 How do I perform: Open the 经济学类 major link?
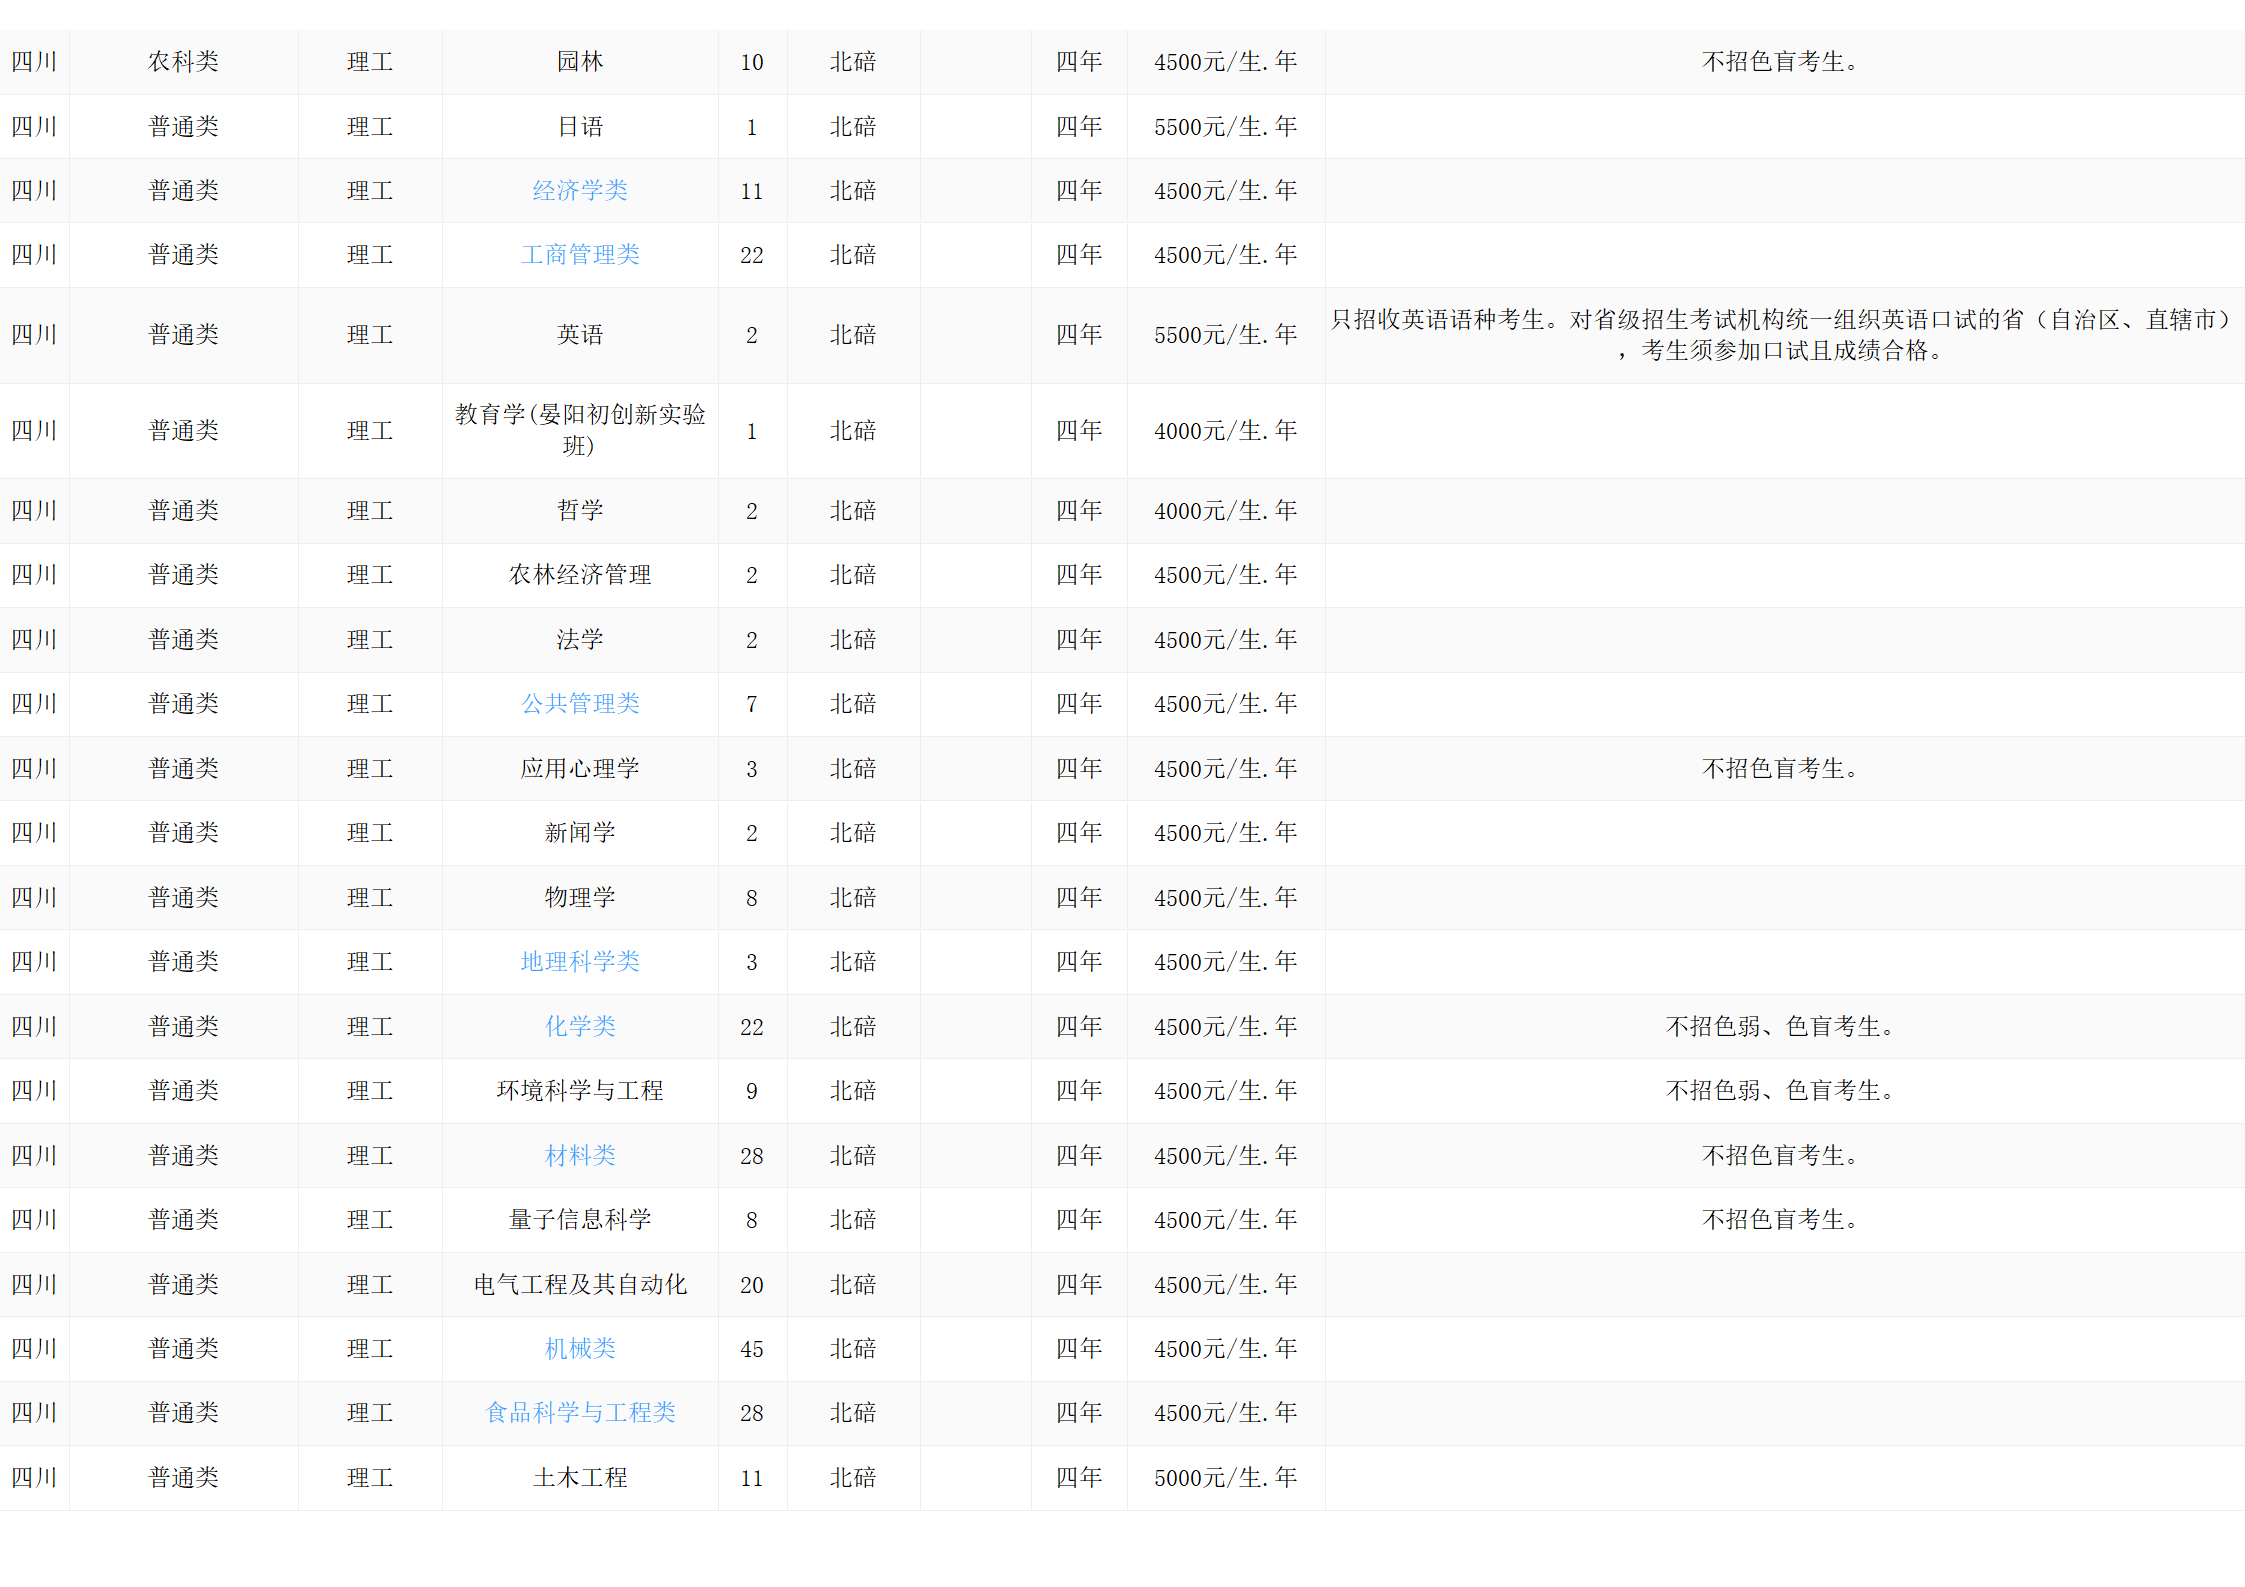point(580,191)
